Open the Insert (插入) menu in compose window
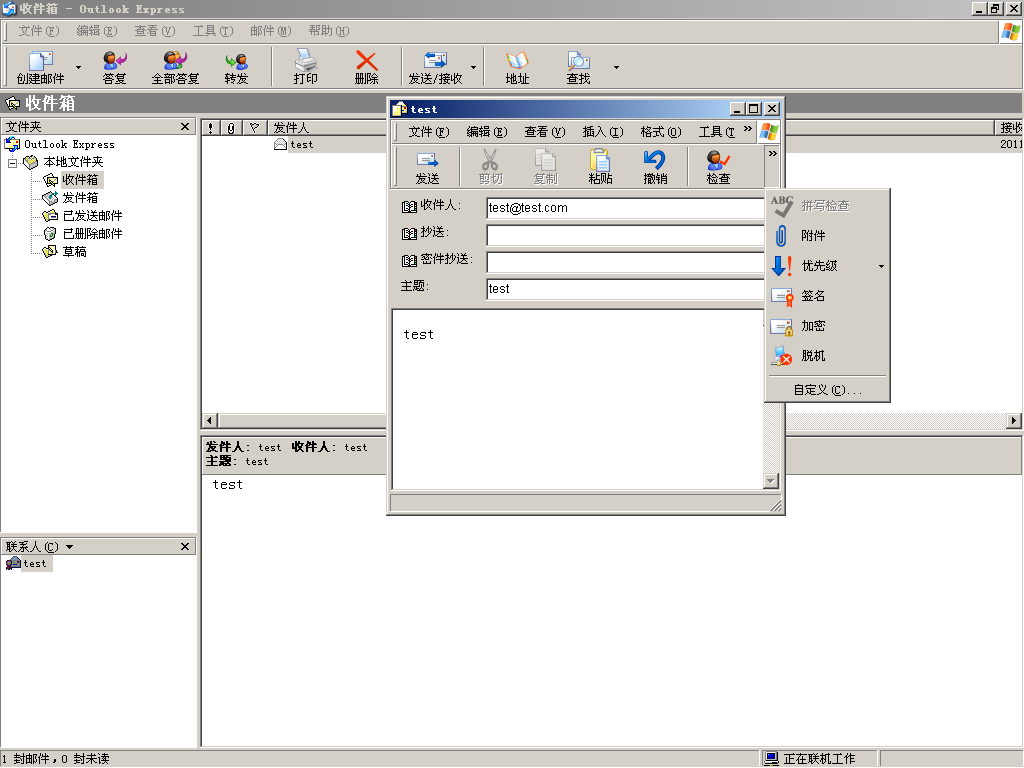 tap(603, 132)
